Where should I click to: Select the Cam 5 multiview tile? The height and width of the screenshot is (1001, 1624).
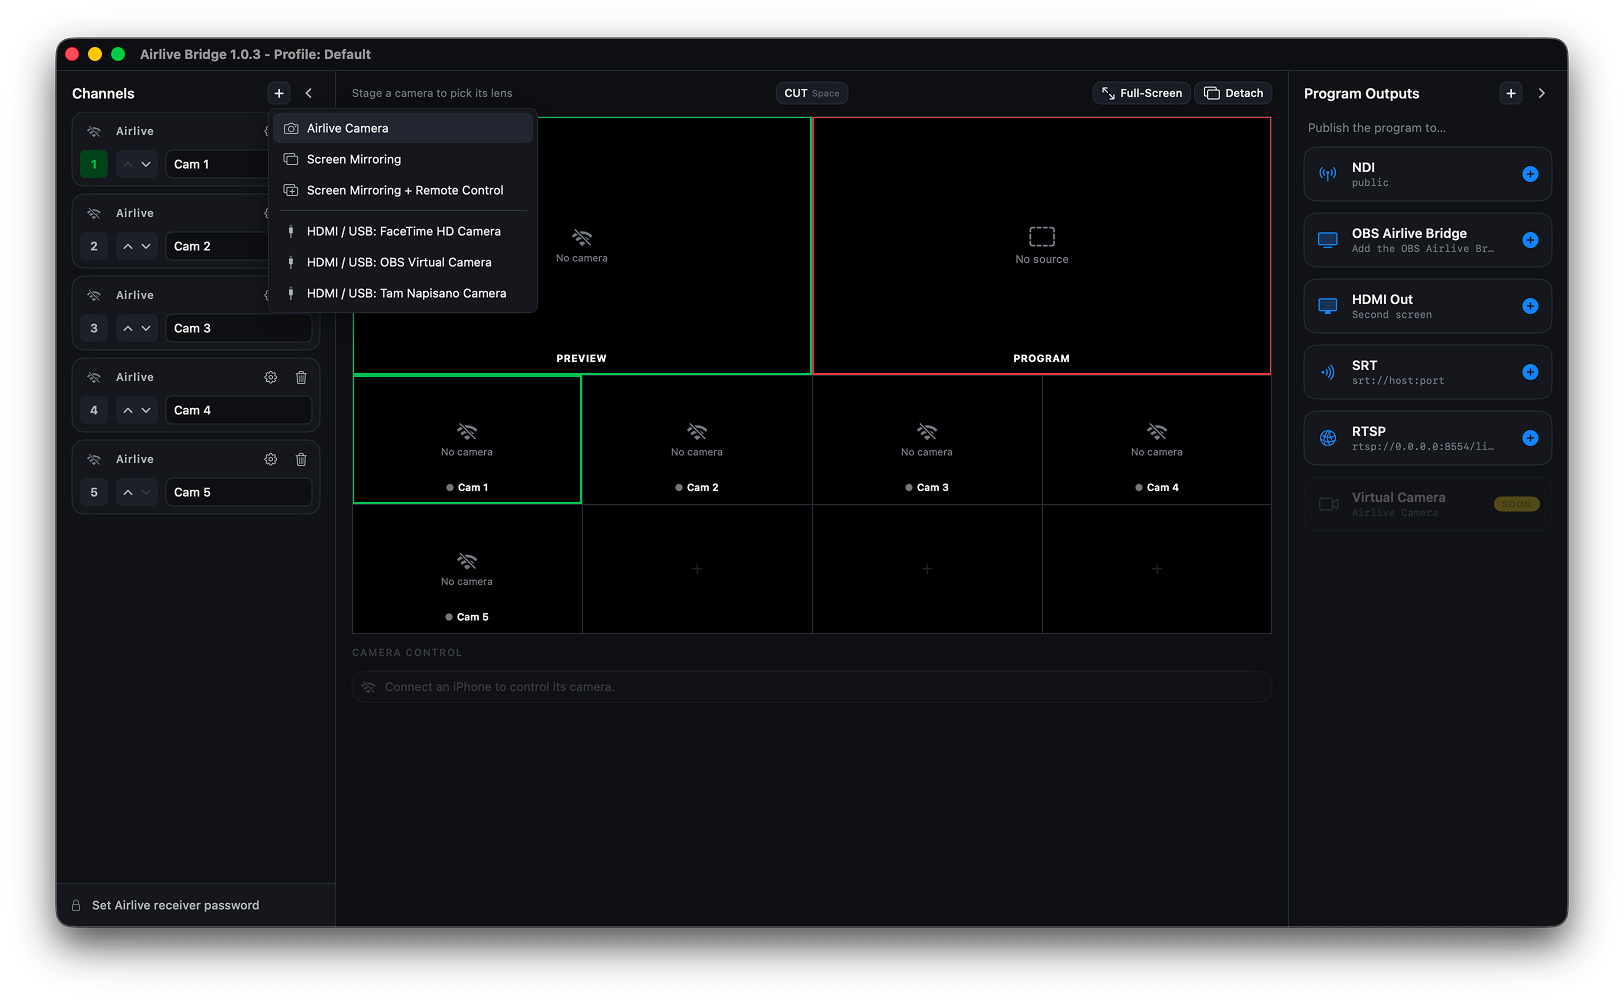[x=467, y=569]
